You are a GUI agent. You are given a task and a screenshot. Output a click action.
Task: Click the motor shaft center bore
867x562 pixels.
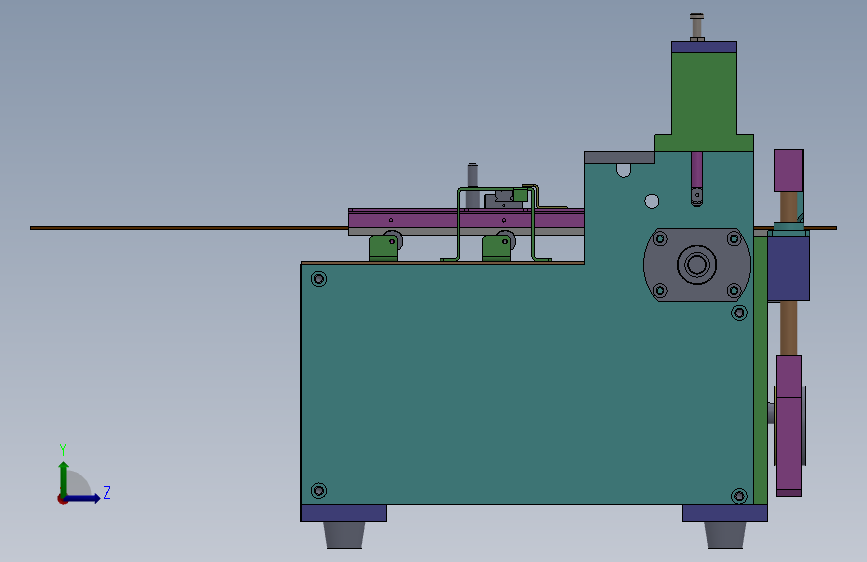tap(697, 264)
